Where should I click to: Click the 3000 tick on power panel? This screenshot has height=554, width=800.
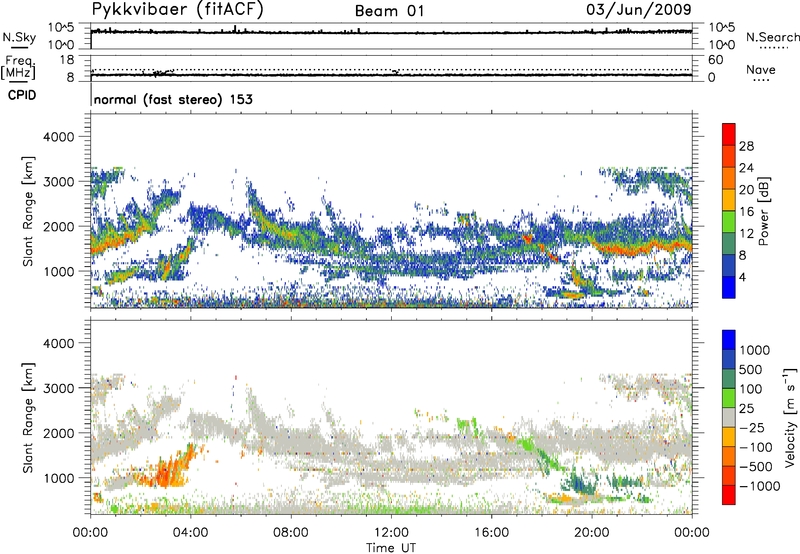59,182
